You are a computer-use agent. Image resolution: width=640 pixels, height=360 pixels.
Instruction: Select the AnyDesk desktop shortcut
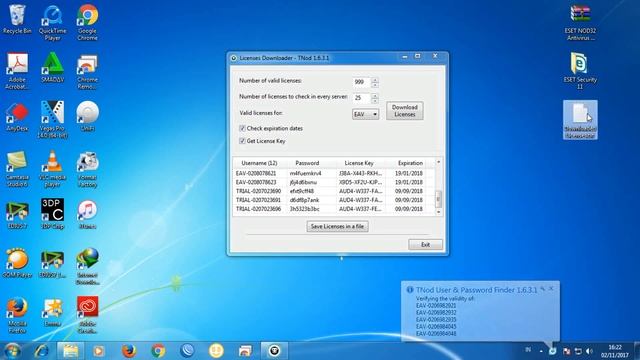click(17, 116)
